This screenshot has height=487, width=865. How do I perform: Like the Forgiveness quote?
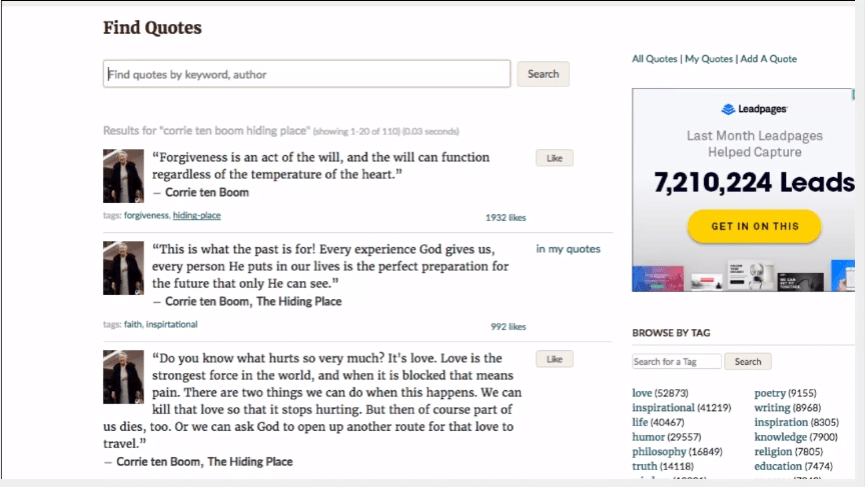click(554, 158)
